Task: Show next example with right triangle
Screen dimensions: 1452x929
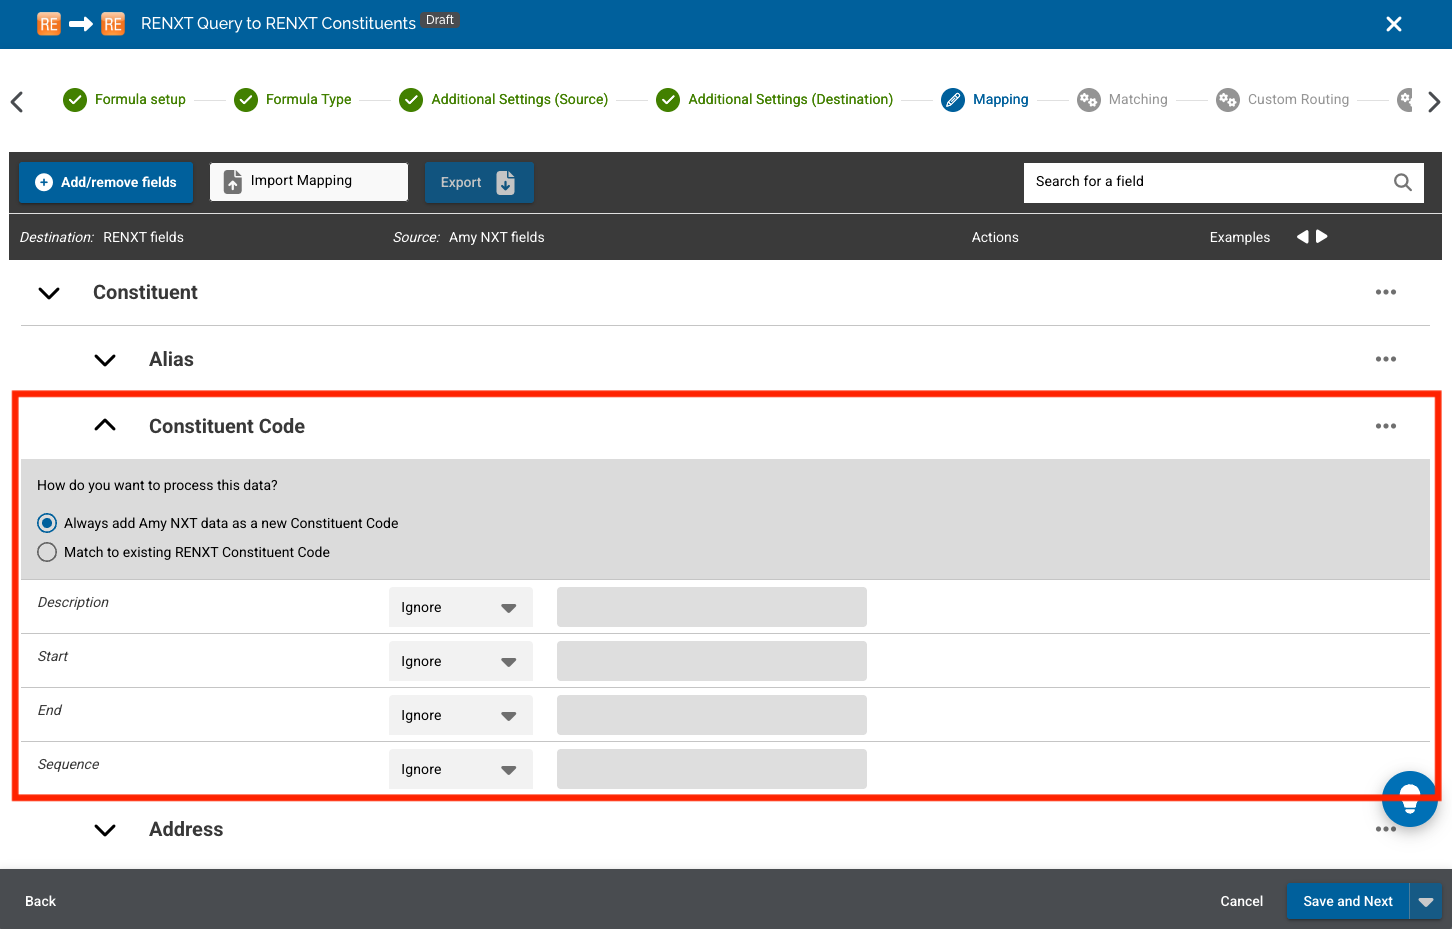Action: pyautogui.click(x=1322, y=237)
